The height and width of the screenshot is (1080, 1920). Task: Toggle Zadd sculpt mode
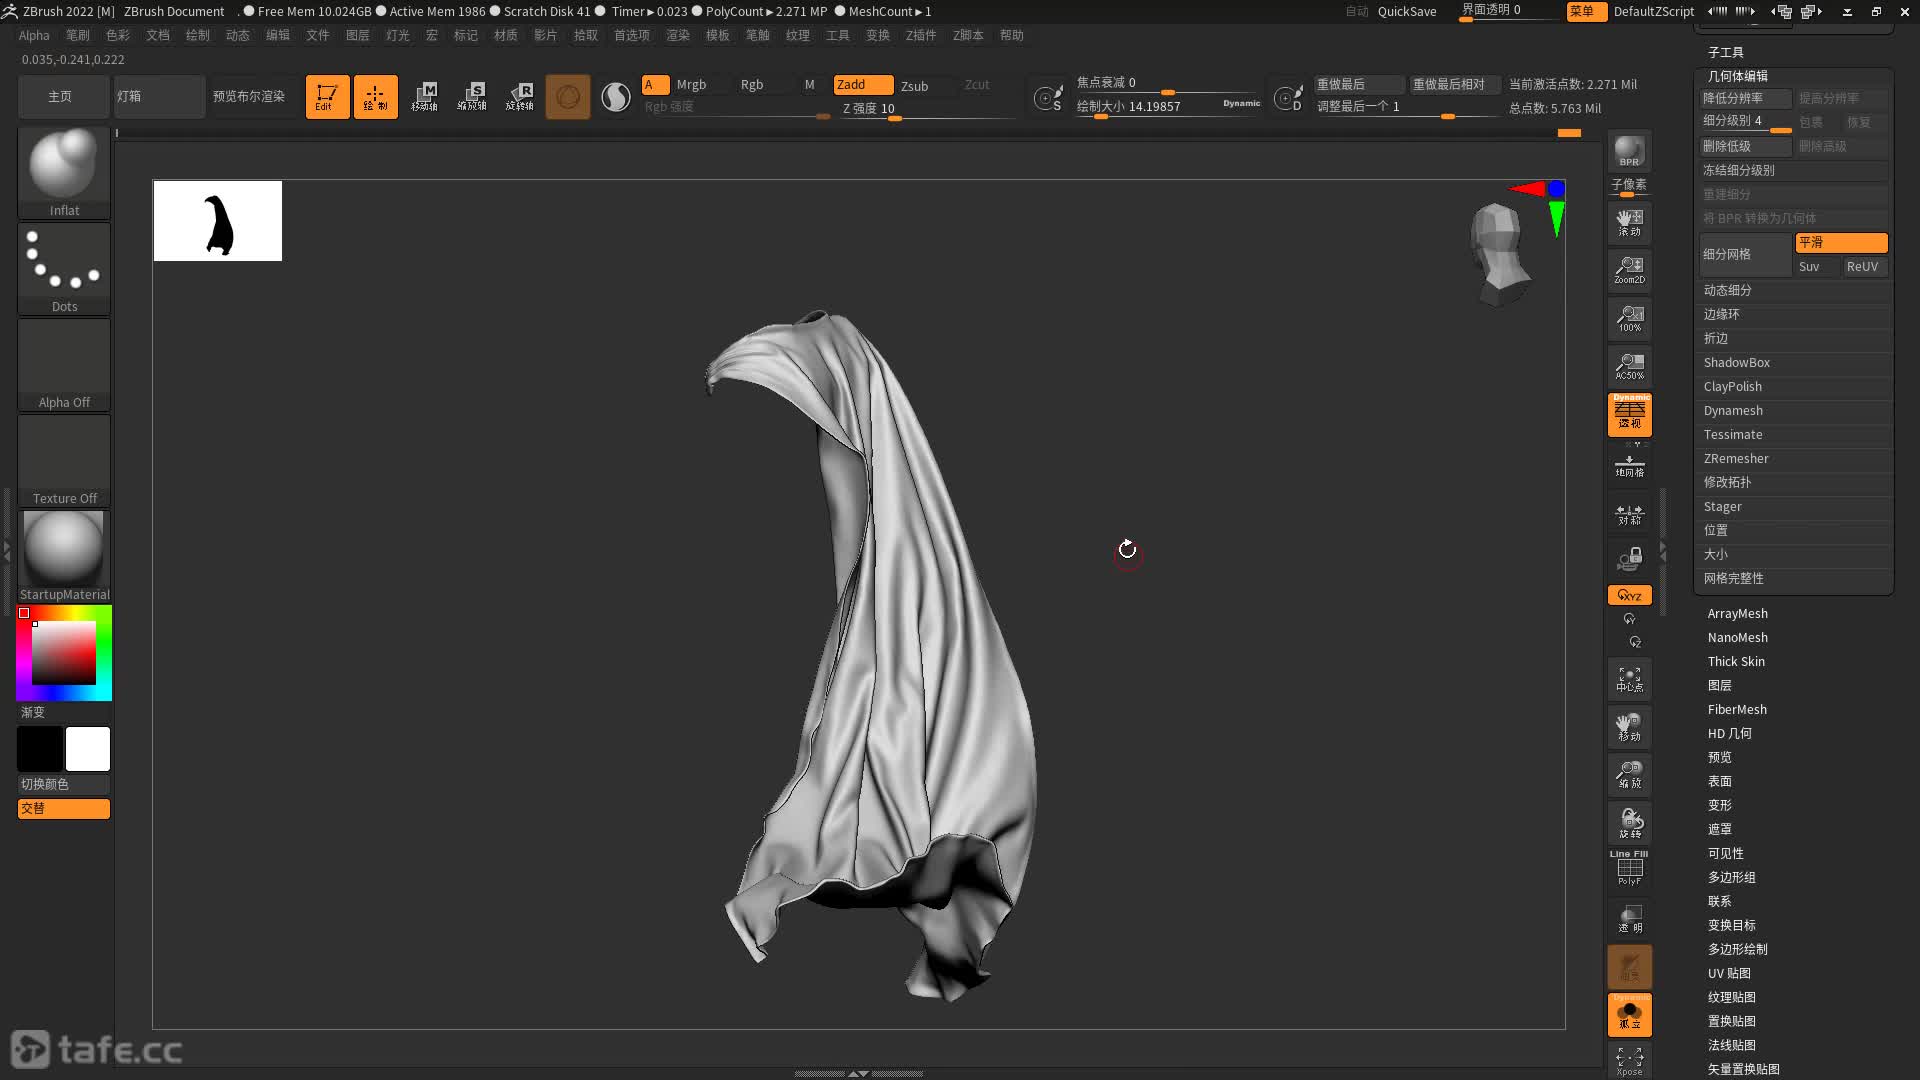[x=863, y=85]
